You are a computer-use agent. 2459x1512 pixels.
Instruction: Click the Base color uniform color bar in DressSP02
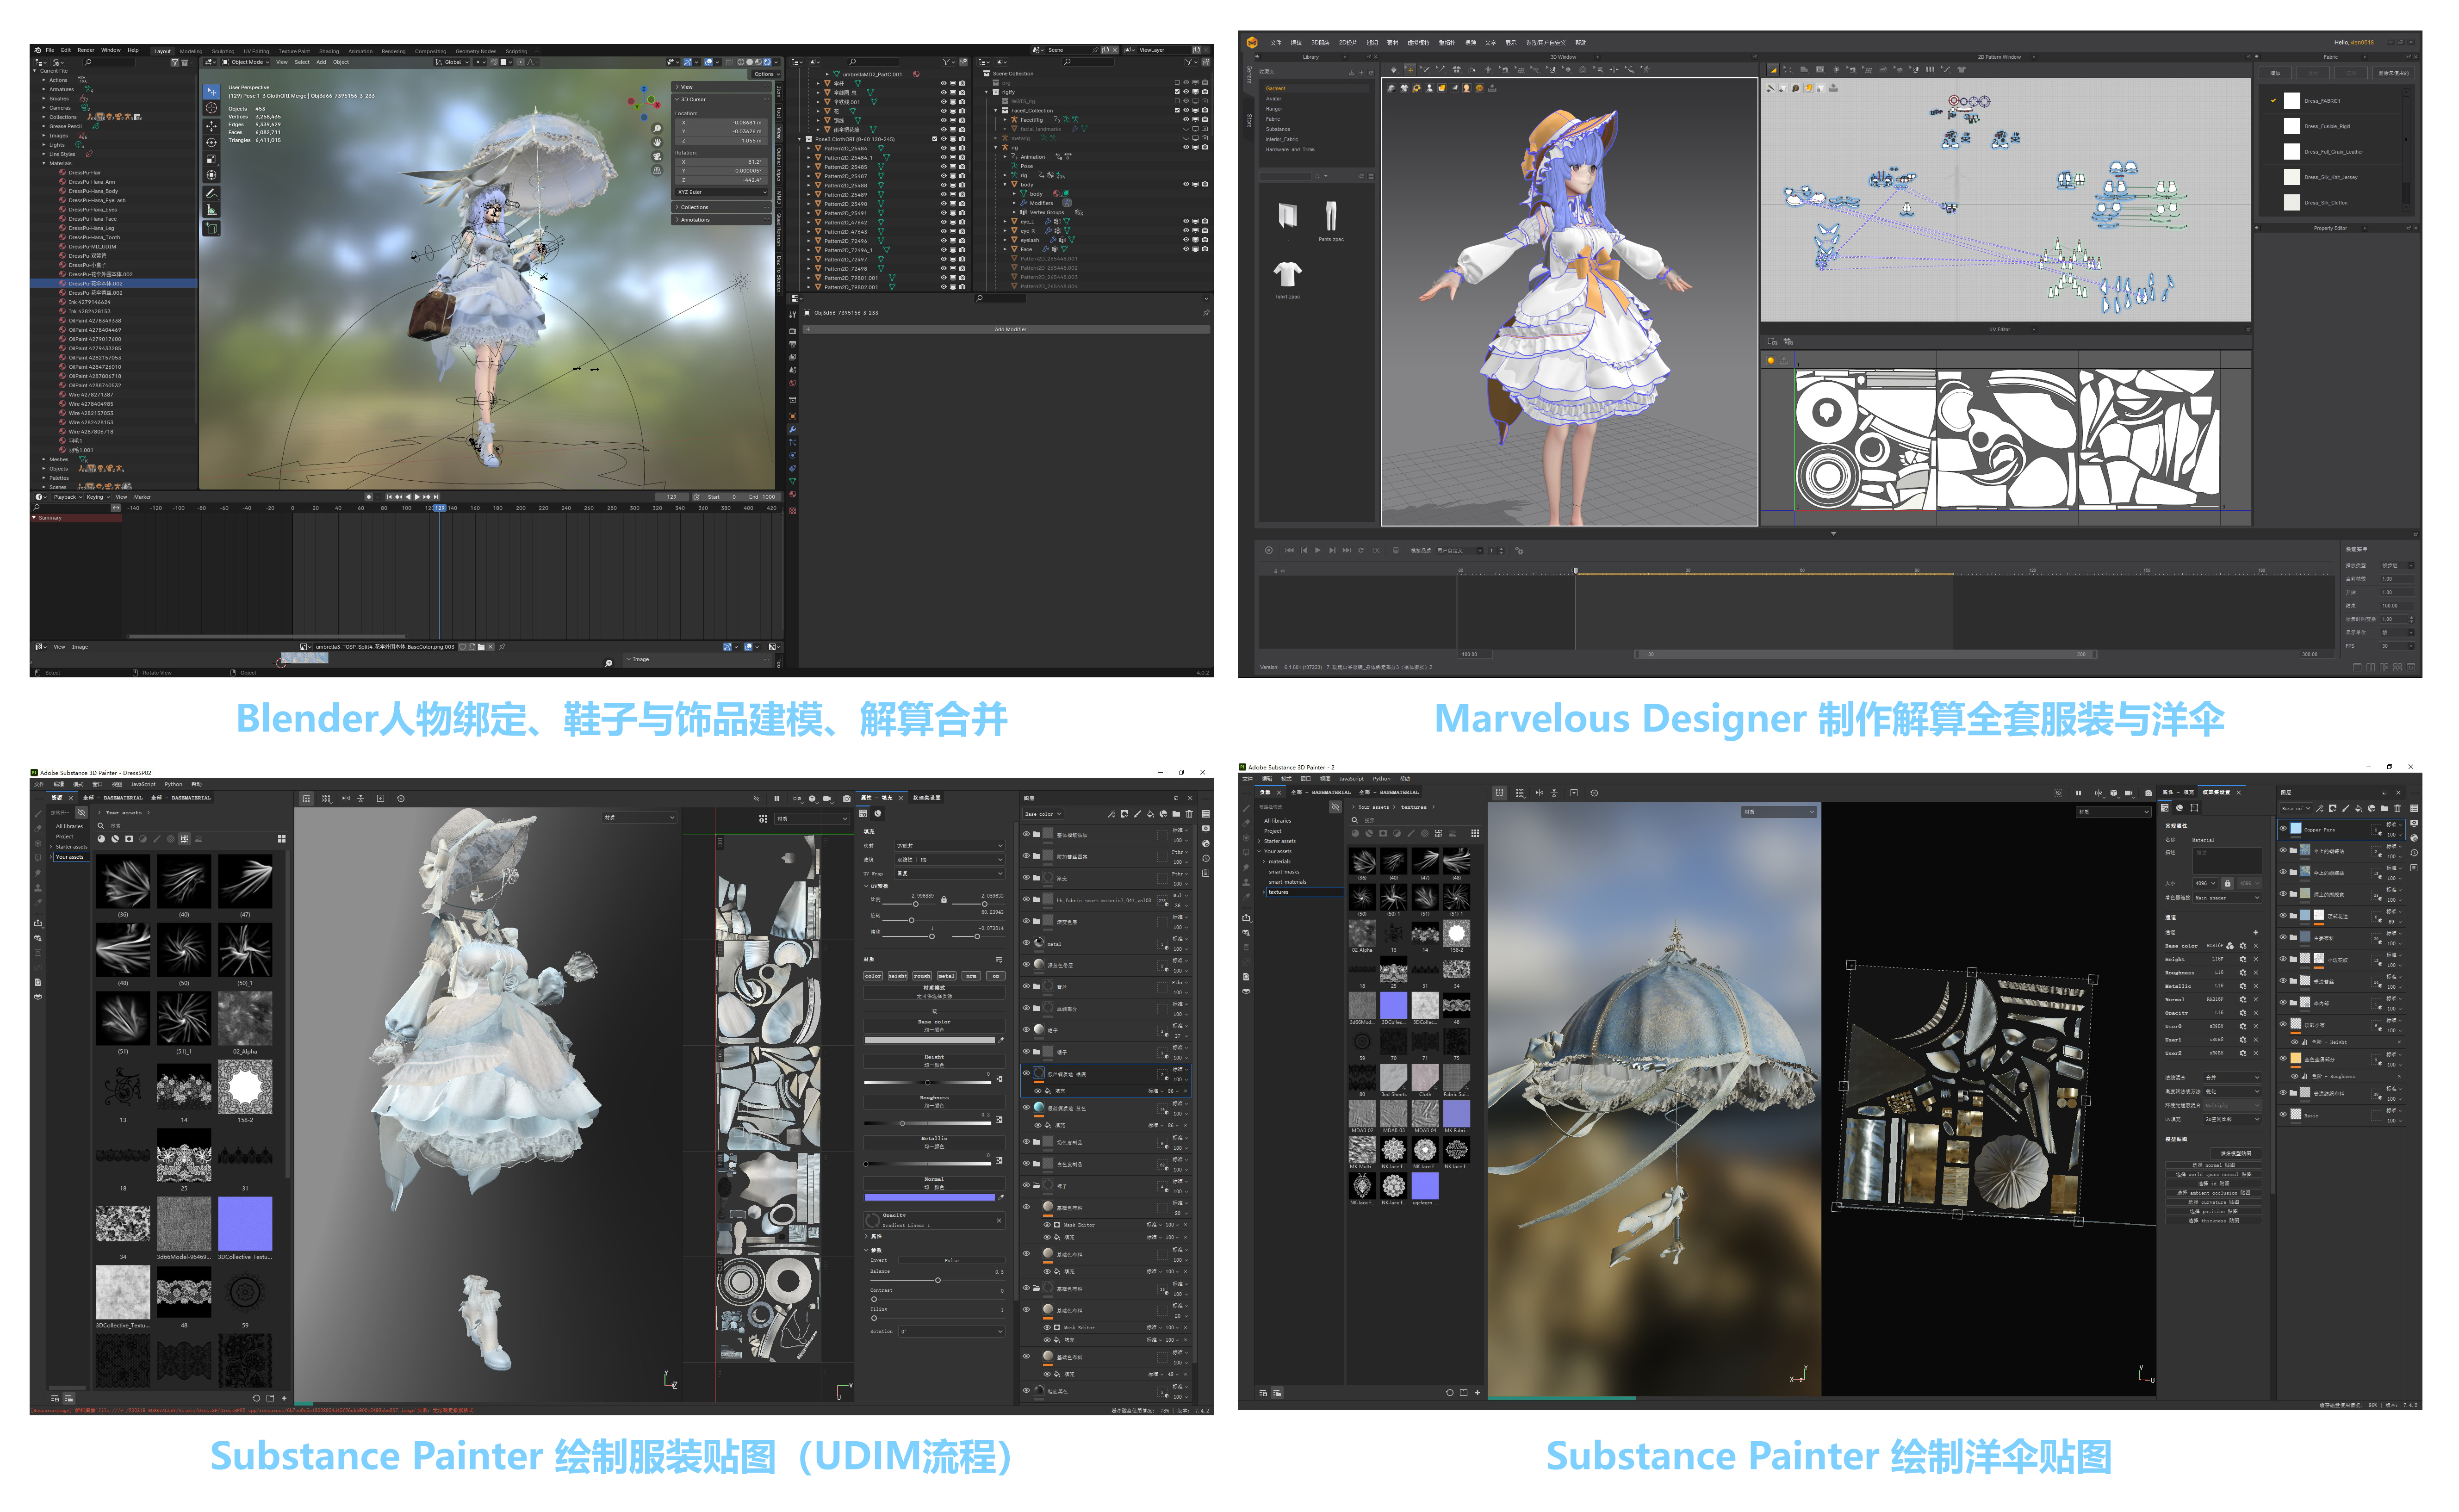(x=930, y=1040)
